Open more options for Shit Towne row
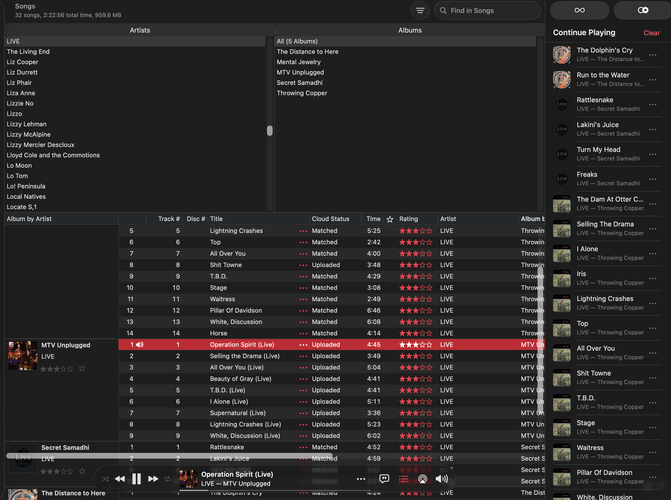Screen dimensions: 671x500 (x=303, y=265)
